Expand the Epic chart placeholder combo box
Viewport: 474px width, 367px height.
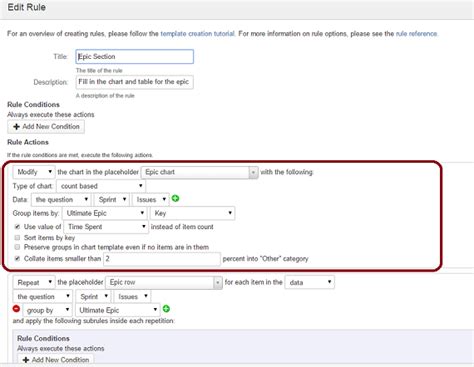pyautogui.click(x=199, y=172)
